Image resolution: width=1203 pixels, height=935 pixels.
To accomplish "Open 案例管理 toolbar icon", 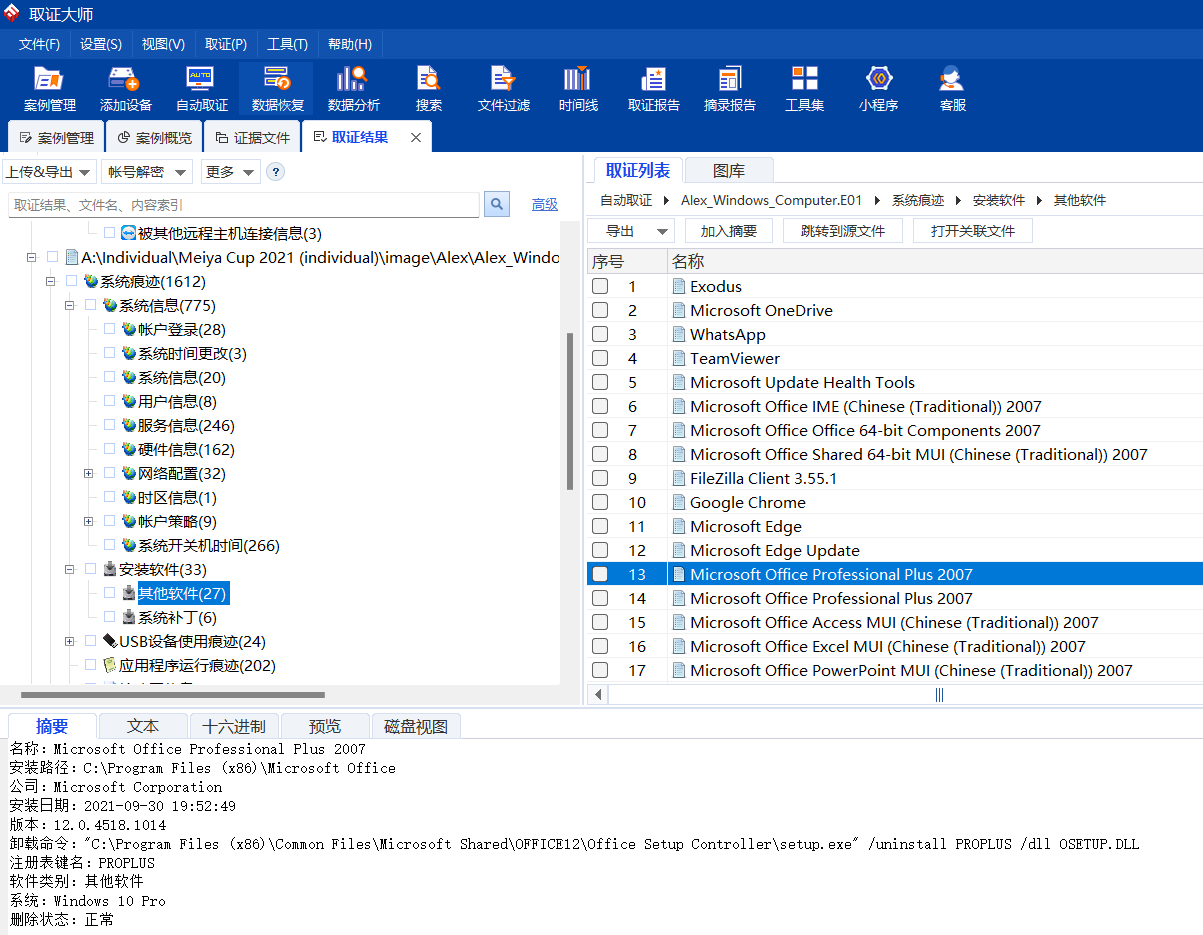I will (x=49, y=89).
